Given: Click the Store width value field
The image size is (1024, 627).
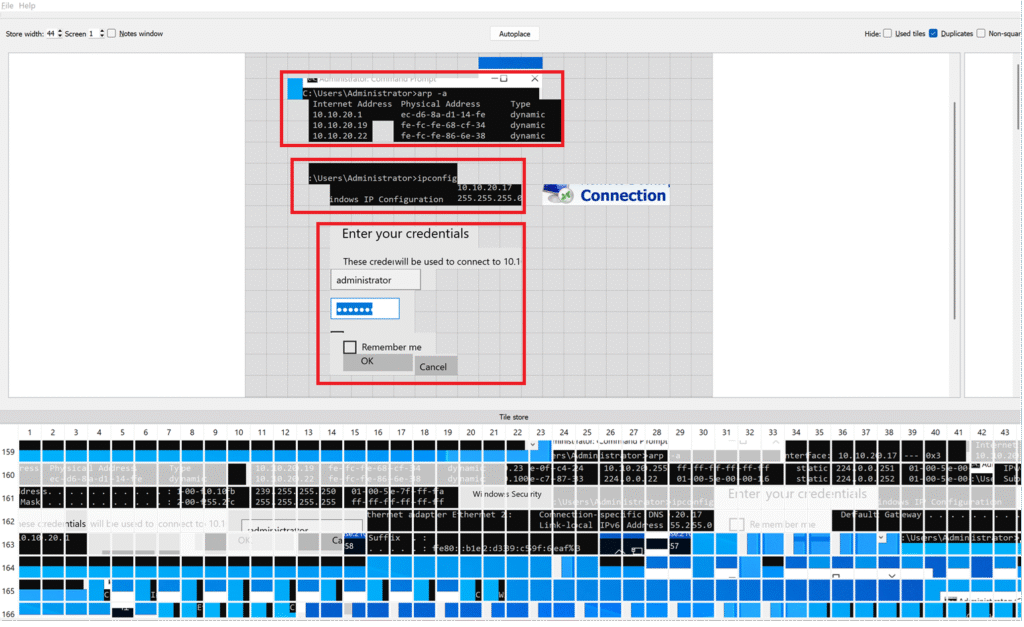Looking at the screenshot, I should pyautogui.click(x=50, y=34).
